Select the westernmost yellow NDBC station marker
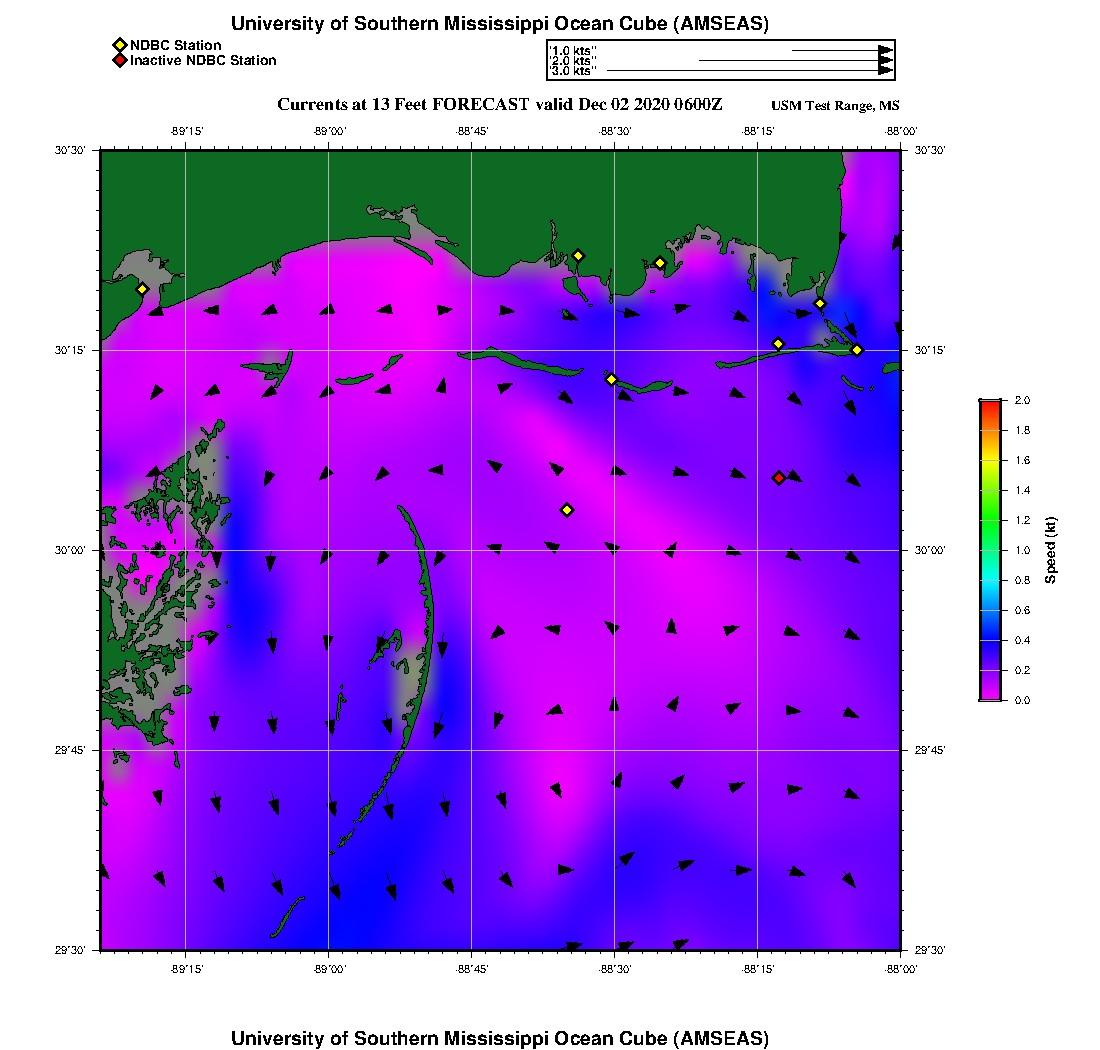1100x1050 pixels. 142,289
